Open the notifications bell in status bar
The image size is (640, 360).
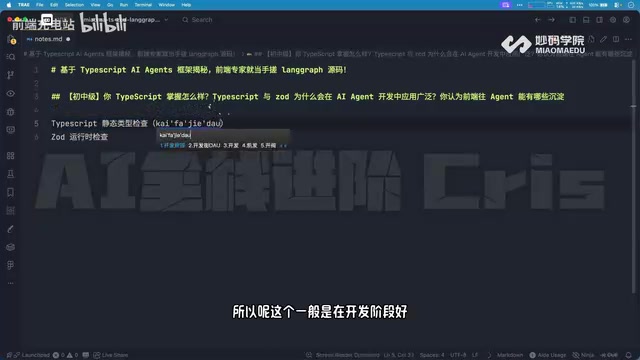(629, 355)
